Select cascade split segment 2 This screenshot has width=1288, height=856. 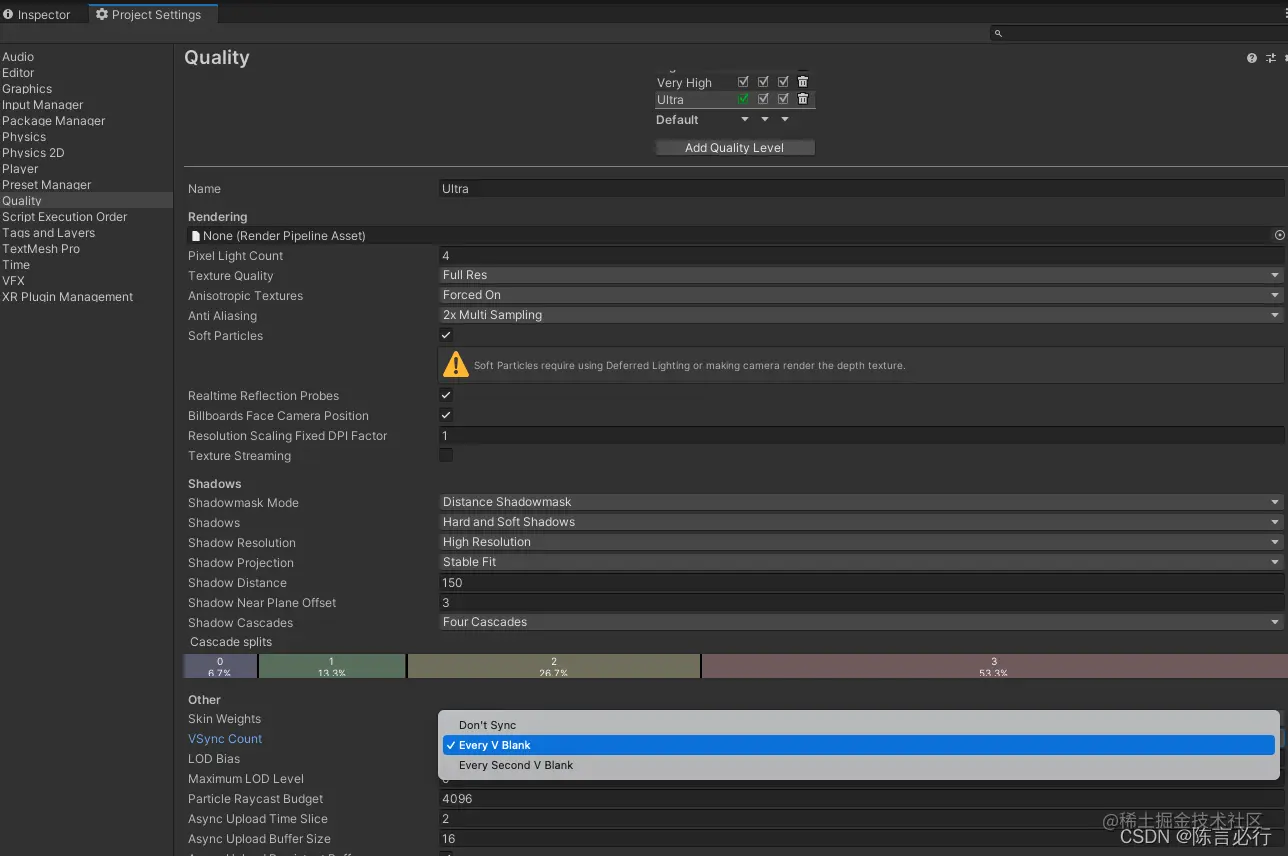[x=554, y=666]
